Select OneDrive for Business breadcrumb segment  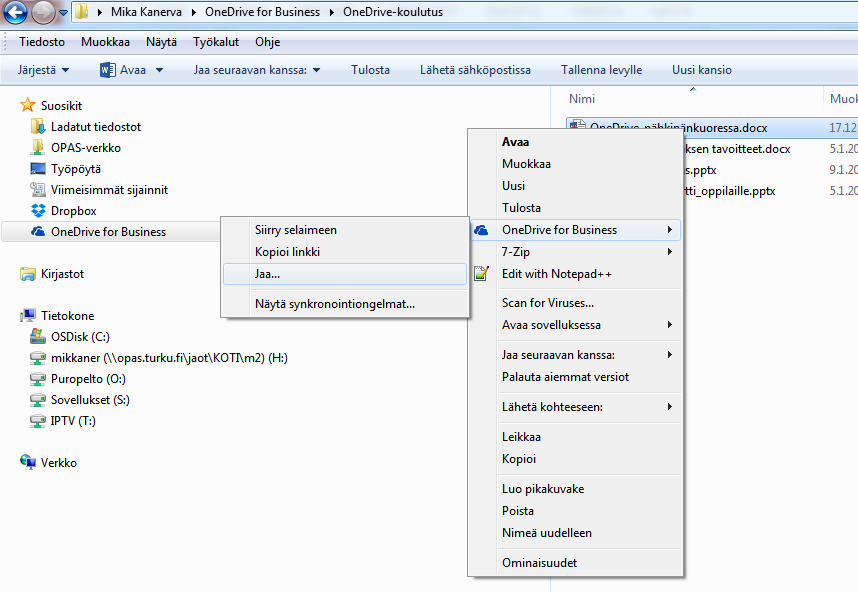[x=262, y=12]
